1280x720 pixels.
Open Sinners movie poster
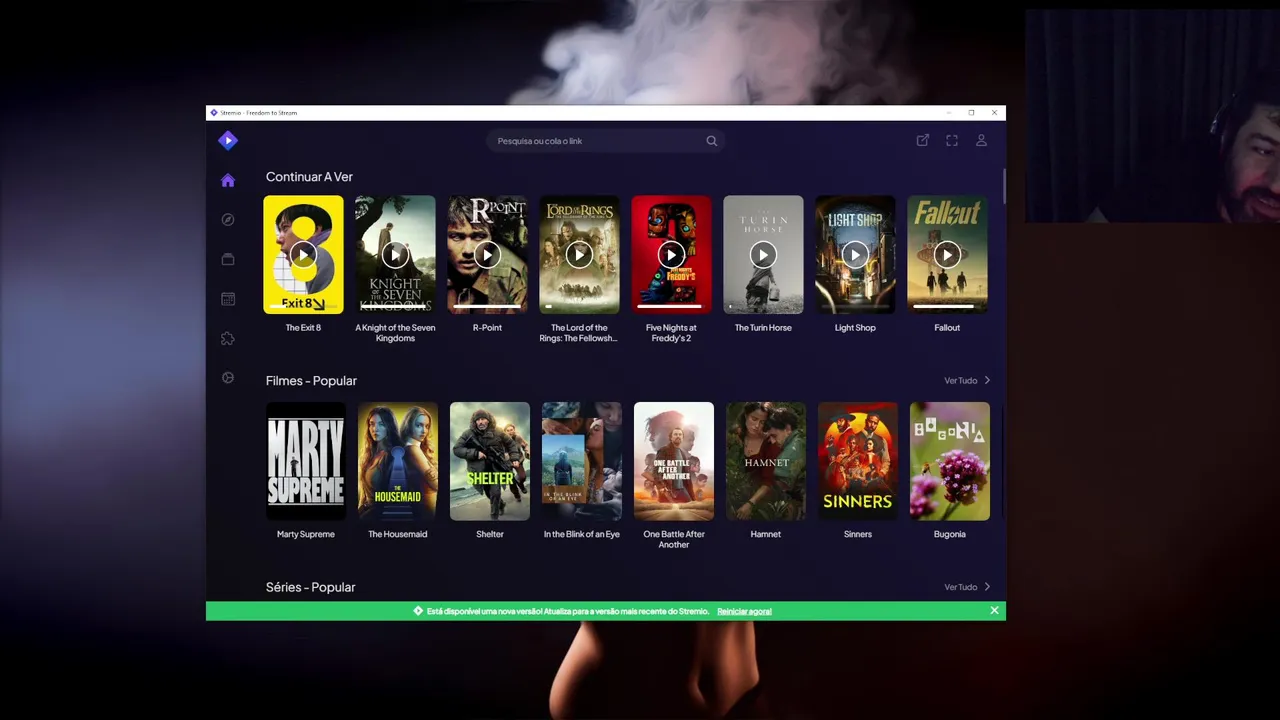[858, 461]
